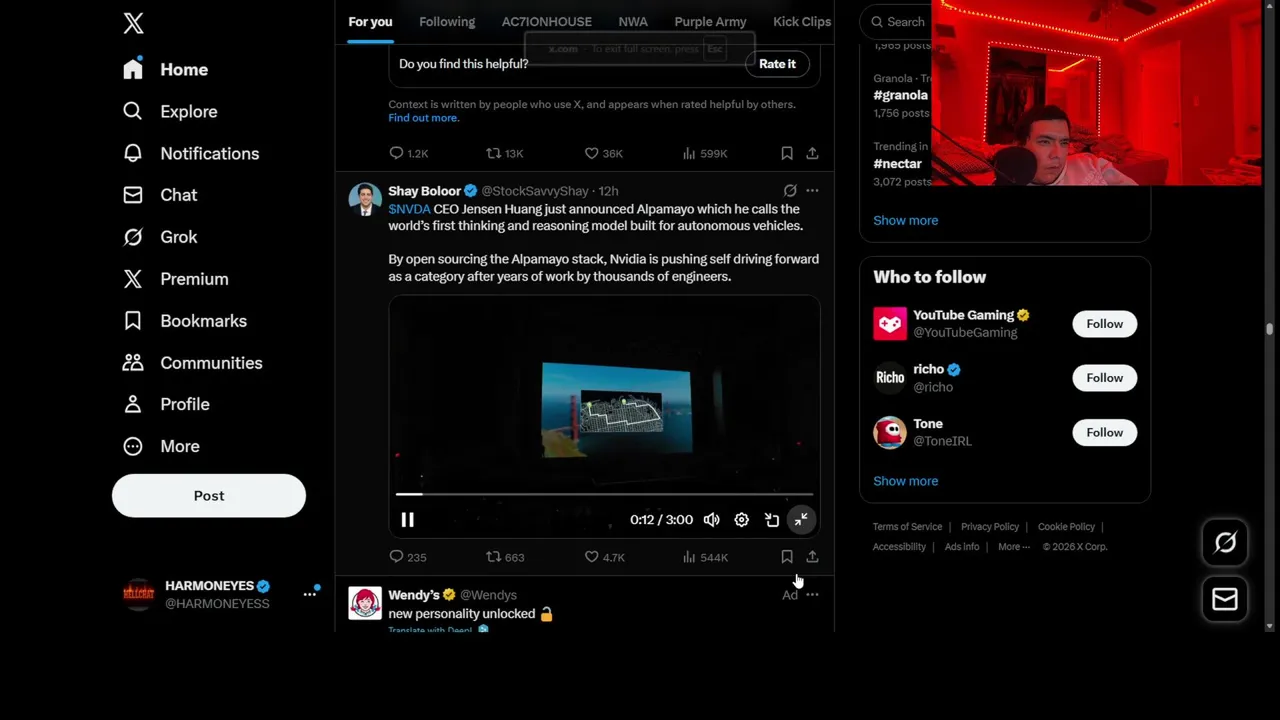Screen dimensions: 1280x720
Task: Switch to Kick Clips tab
Action: click(802, 22)
